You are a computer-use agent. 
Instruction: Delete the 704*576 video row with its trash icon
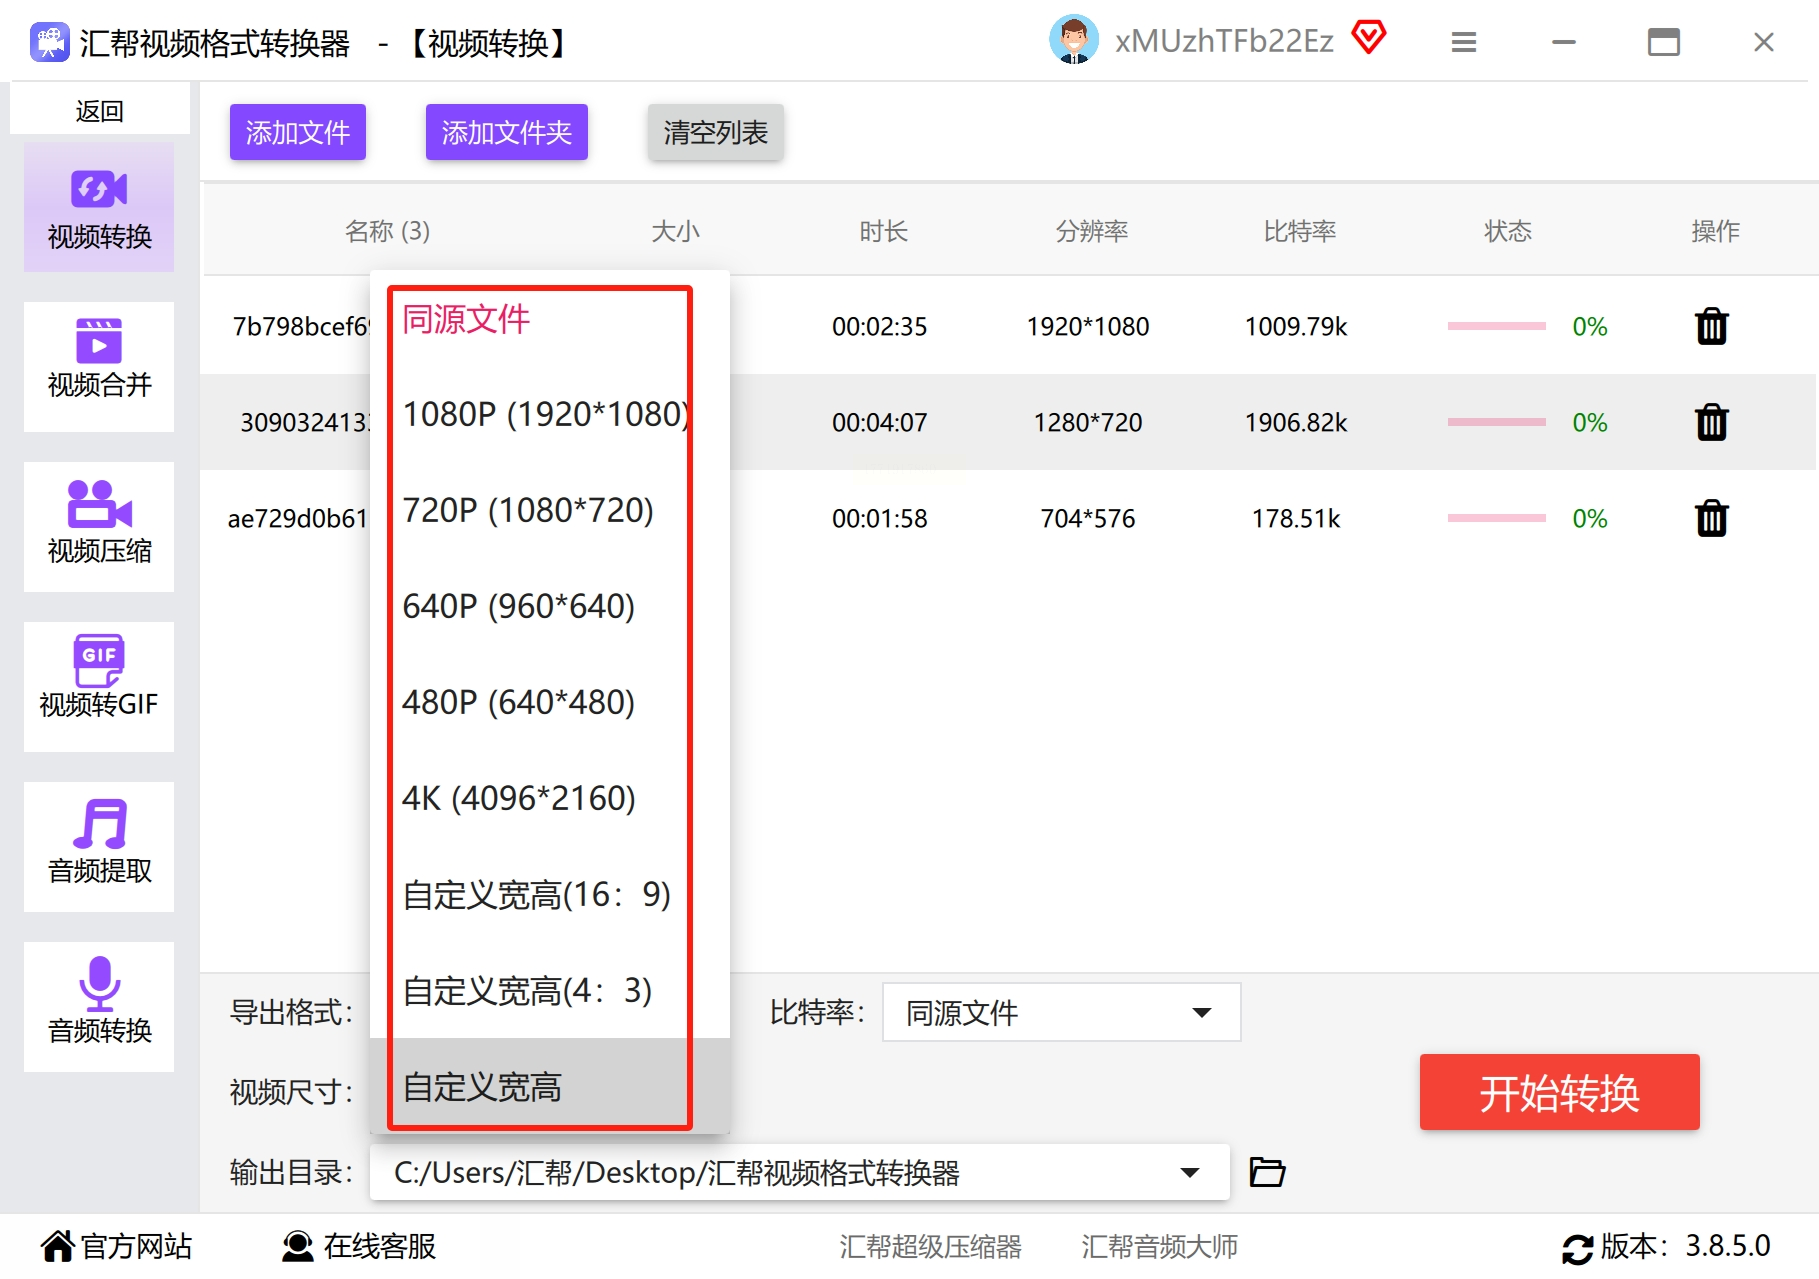click(1711, 518)
